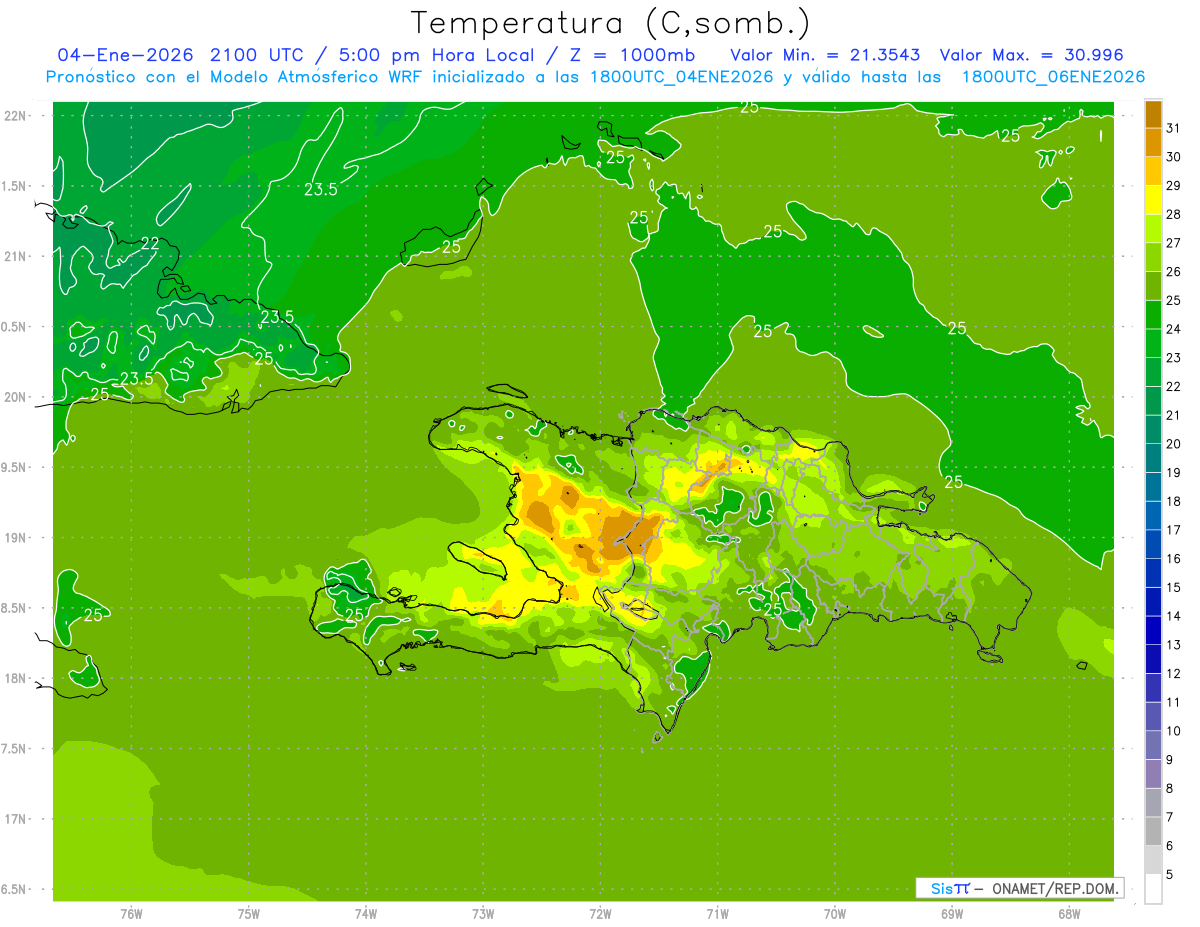Screen dimensions: 1200x927
Task: Click the "74W" longitude axis label
Action: click(x=366, y=913)
